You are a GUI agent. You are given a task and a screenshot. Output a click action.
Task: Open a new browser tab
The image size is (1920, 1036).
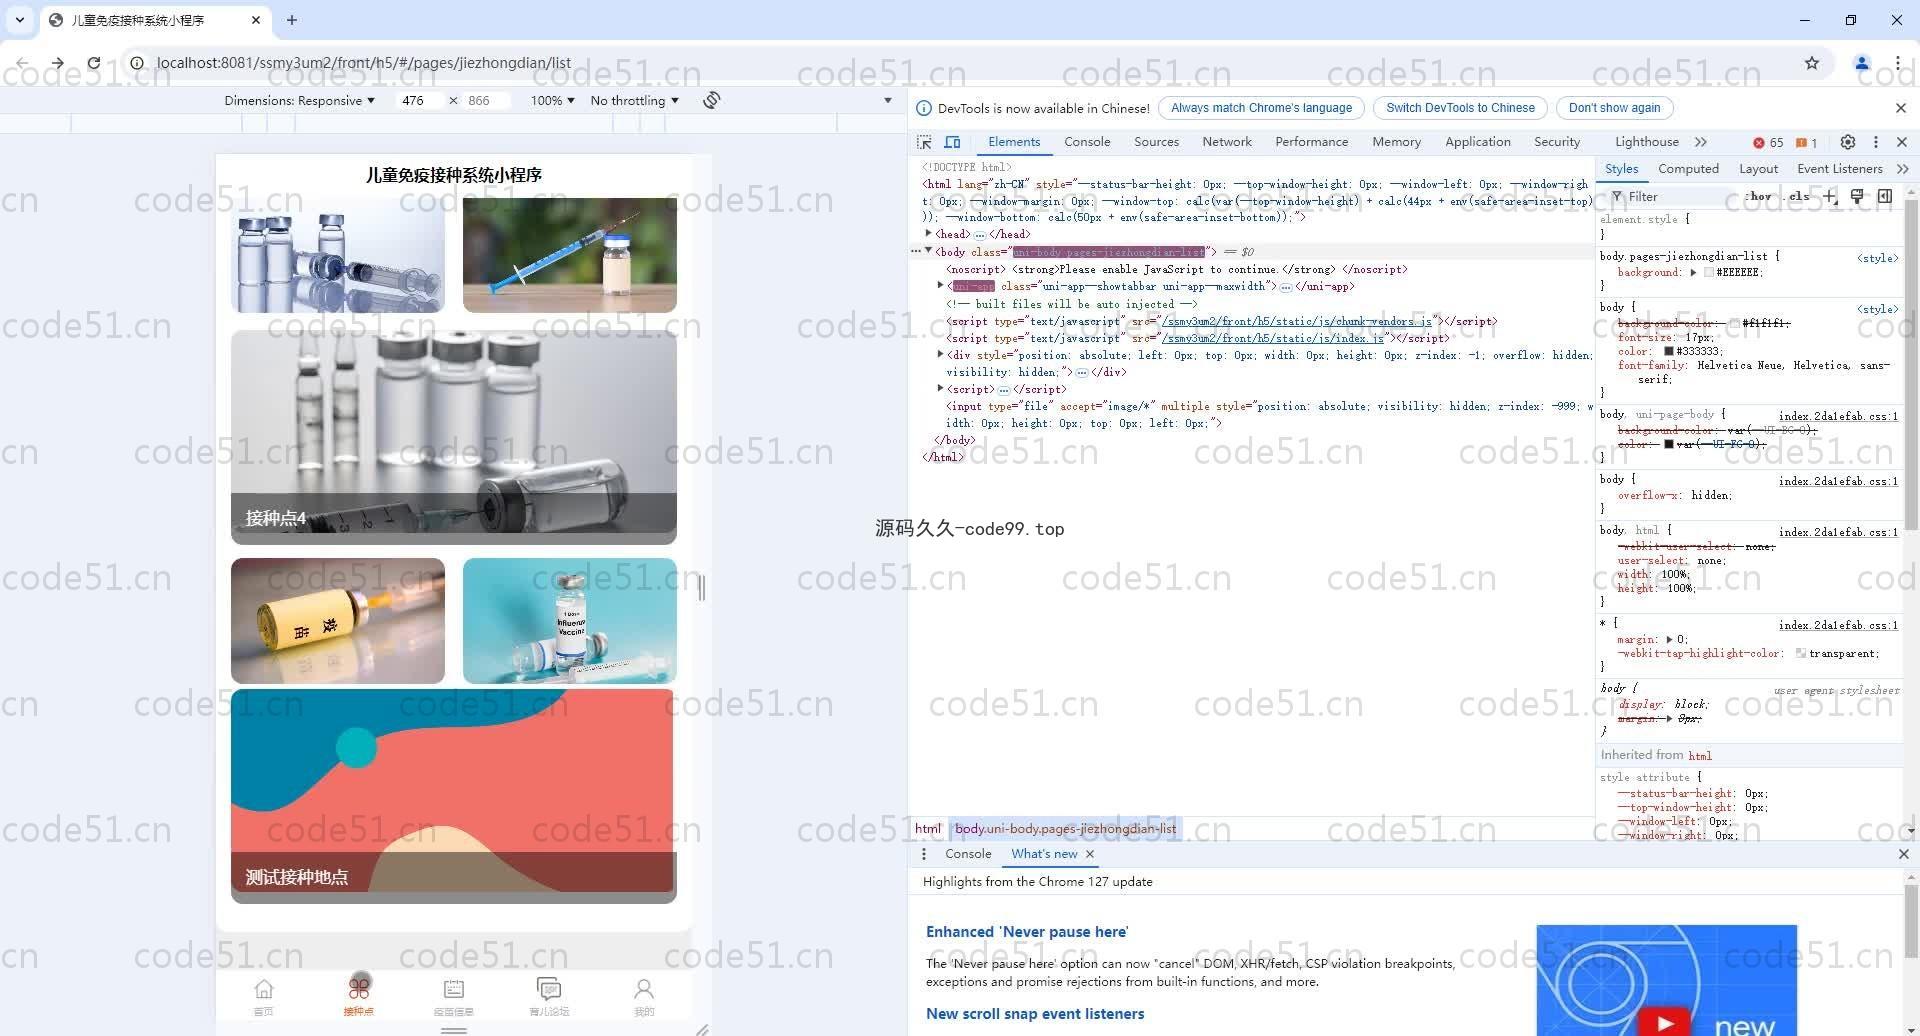click(292, 20)
